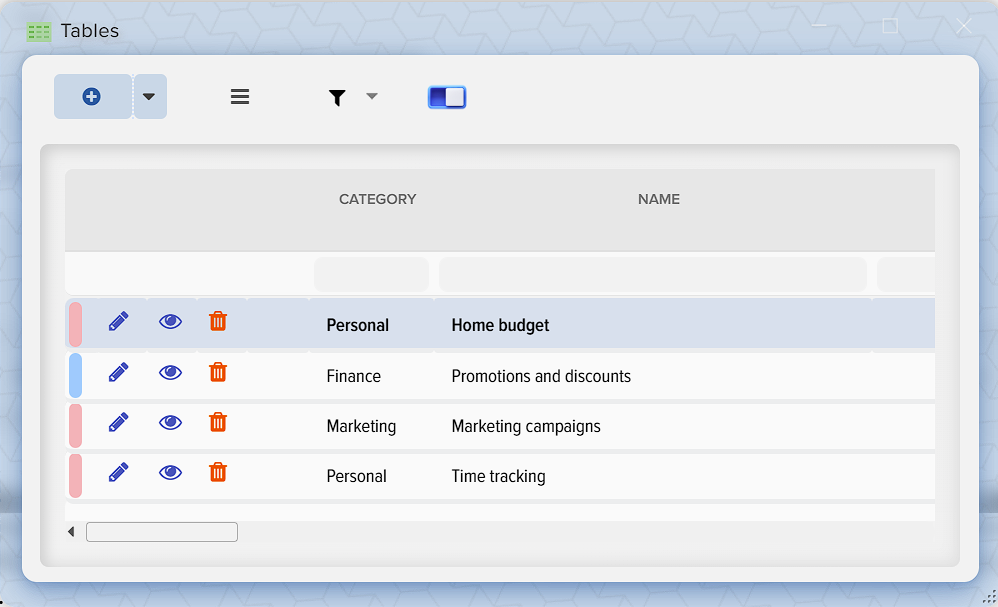
Task: View the Marketing campaigns table eye icon
Action: point(170,422)
